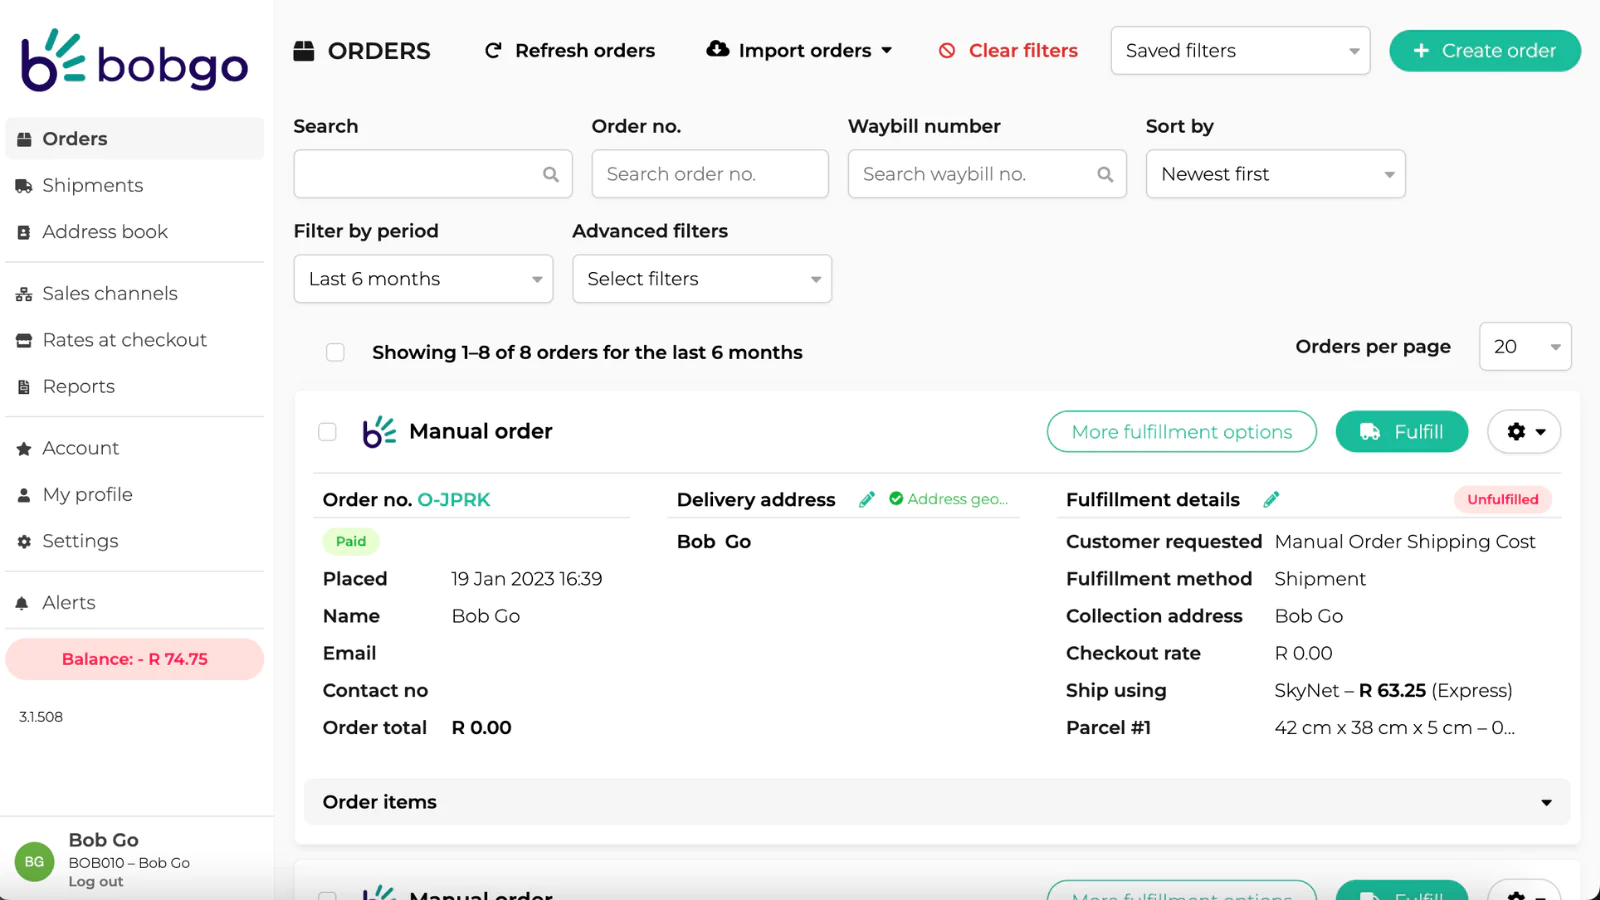The height and width of the screenshot is (900, 1600).
Task: Click the magnifier icon in the Search field
Action: pos(551,174)
